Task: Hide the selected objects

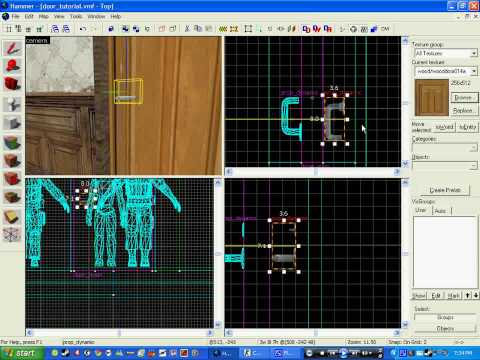Action: point(162,29)
